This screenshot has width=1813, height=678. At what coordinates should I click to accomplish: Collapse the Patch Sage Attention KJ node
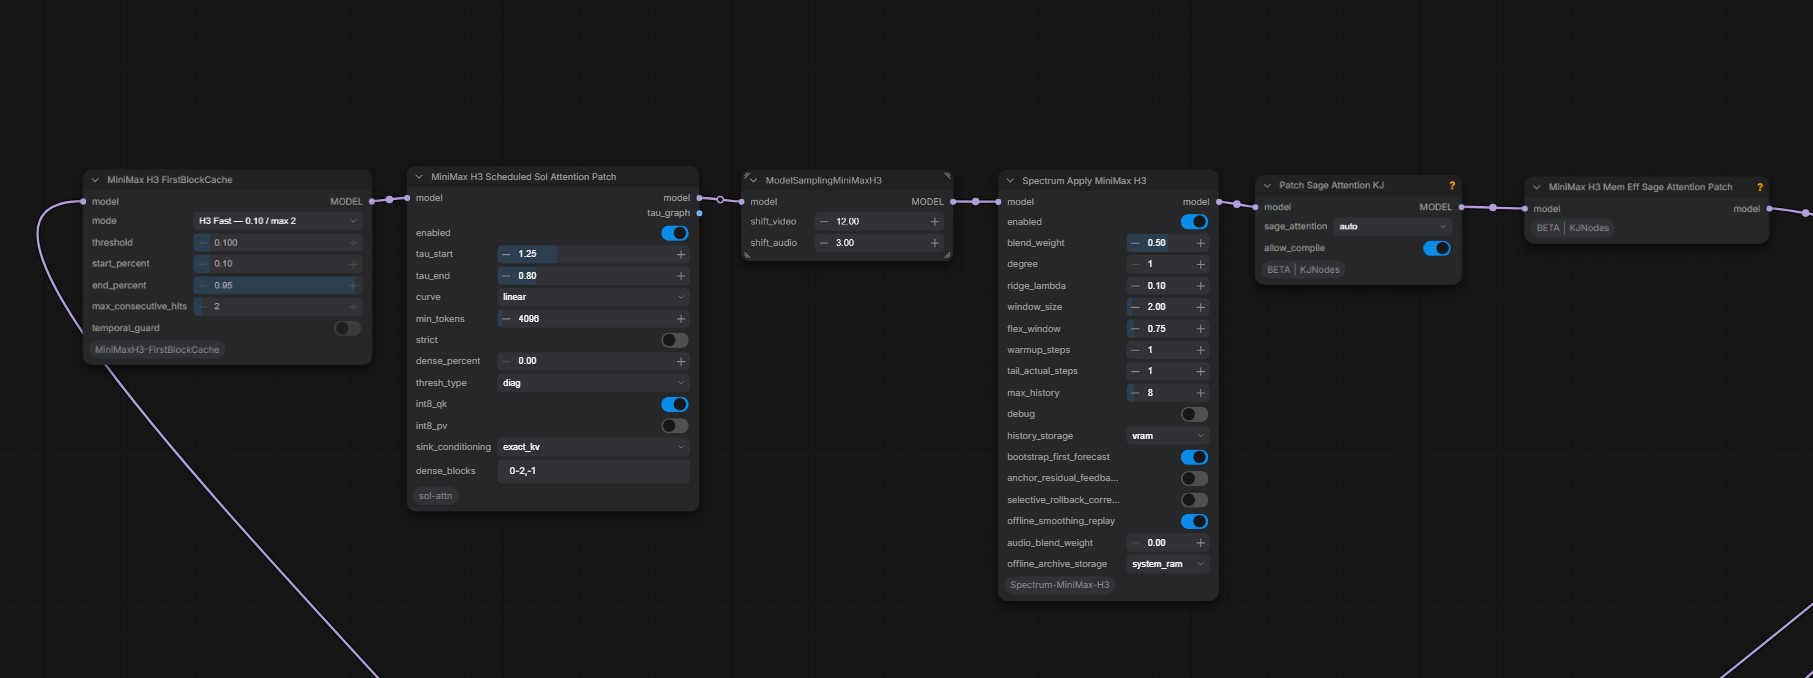tap(1268, 185)
